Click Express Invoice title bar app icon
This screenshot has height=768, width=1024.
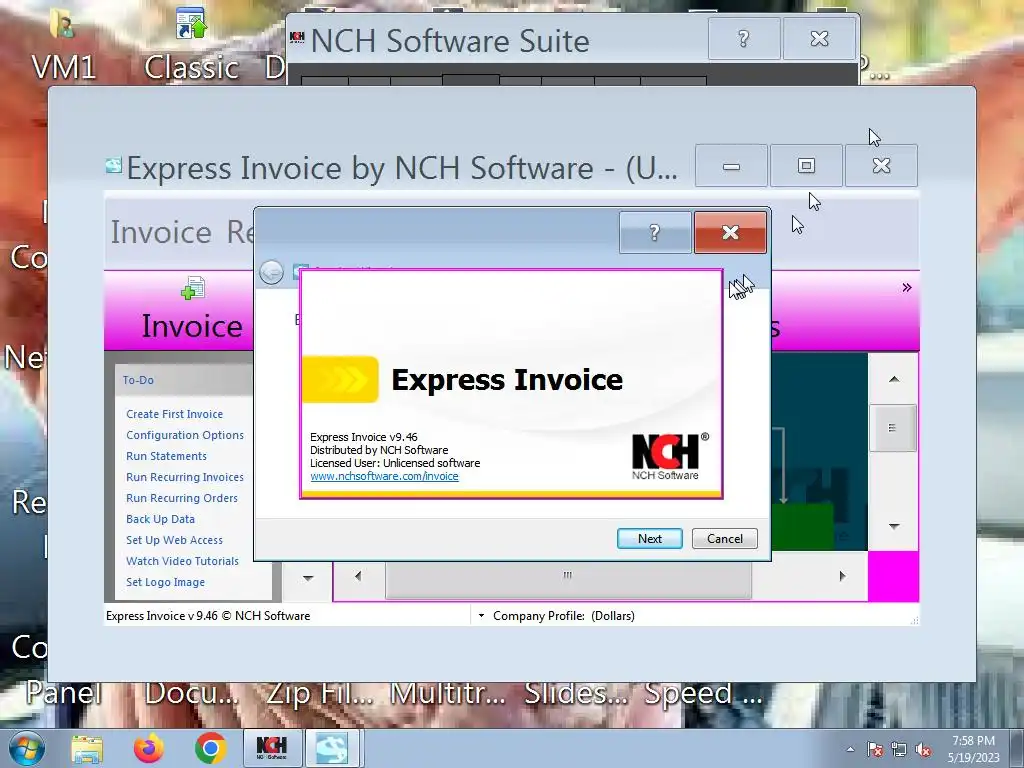pos(114,166)
